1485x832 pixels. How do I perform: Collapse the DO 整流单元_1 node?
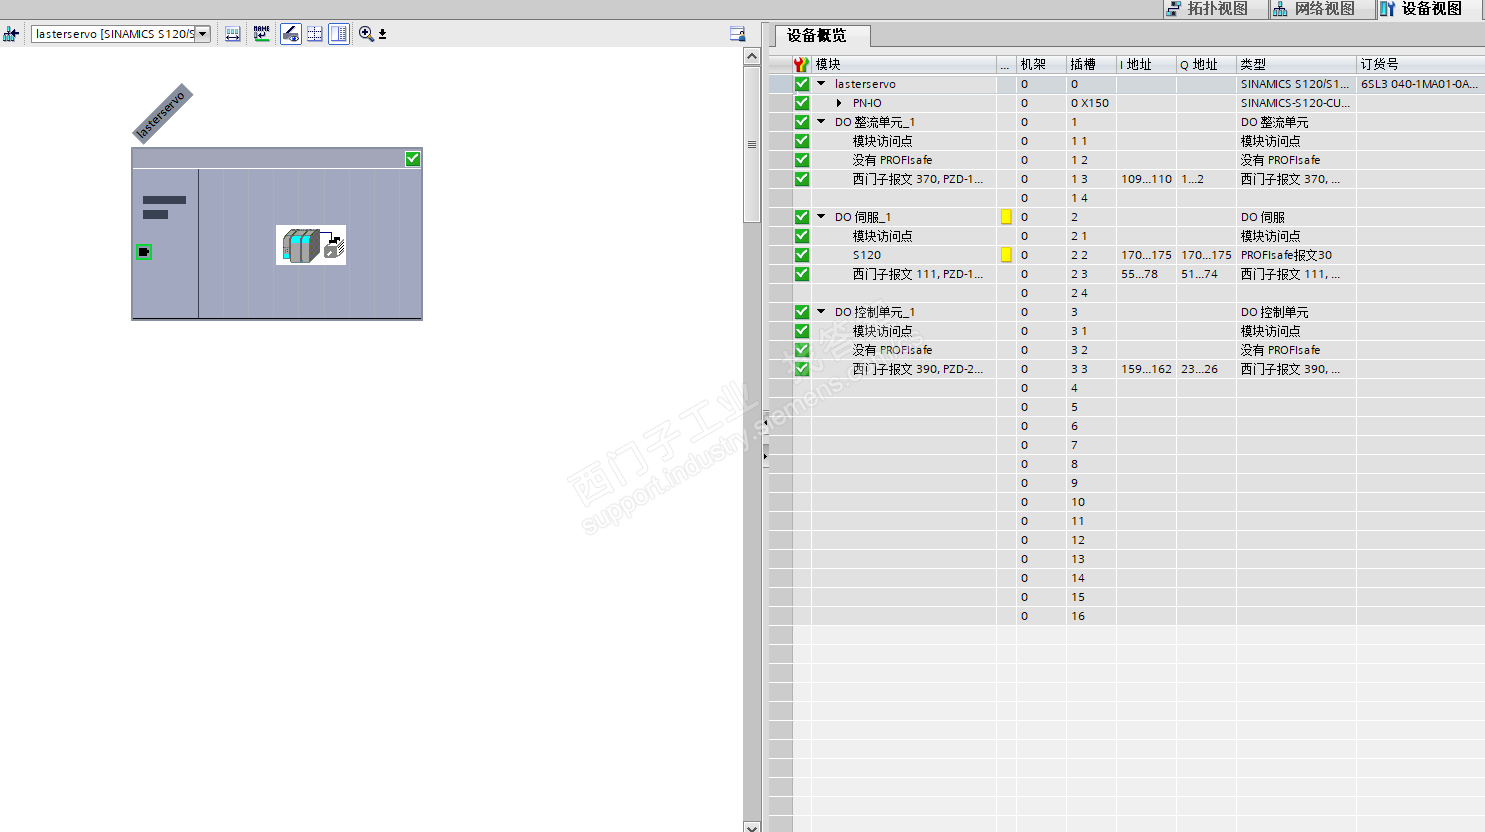[x=821, y=122]
